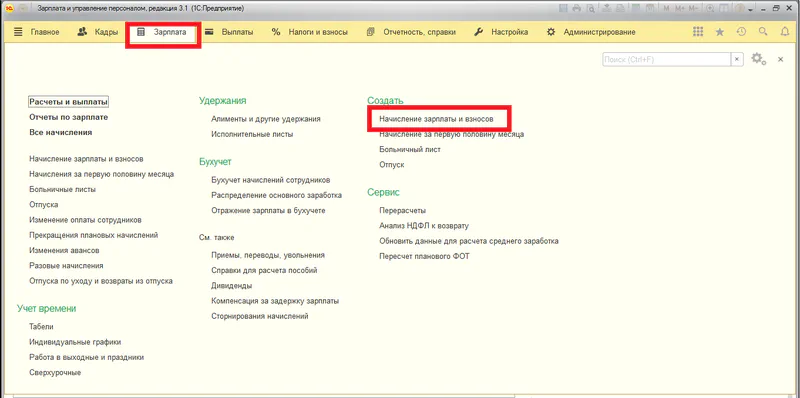
Task: Open Начисление зарплаты и взносов list on left
Action: tap(86, 159)
